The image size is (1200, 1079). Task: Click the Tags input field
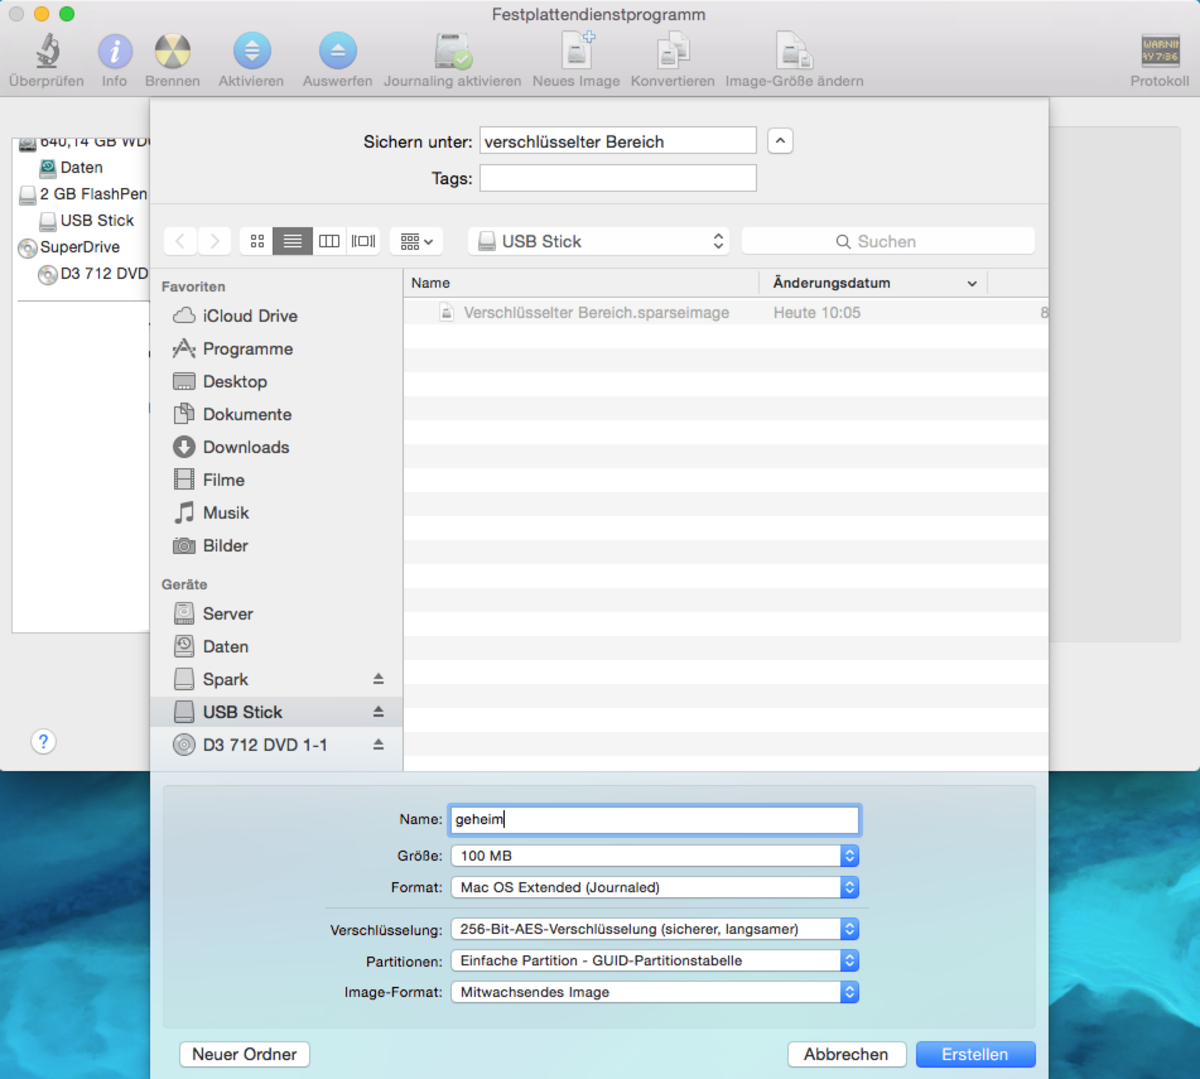617,178
